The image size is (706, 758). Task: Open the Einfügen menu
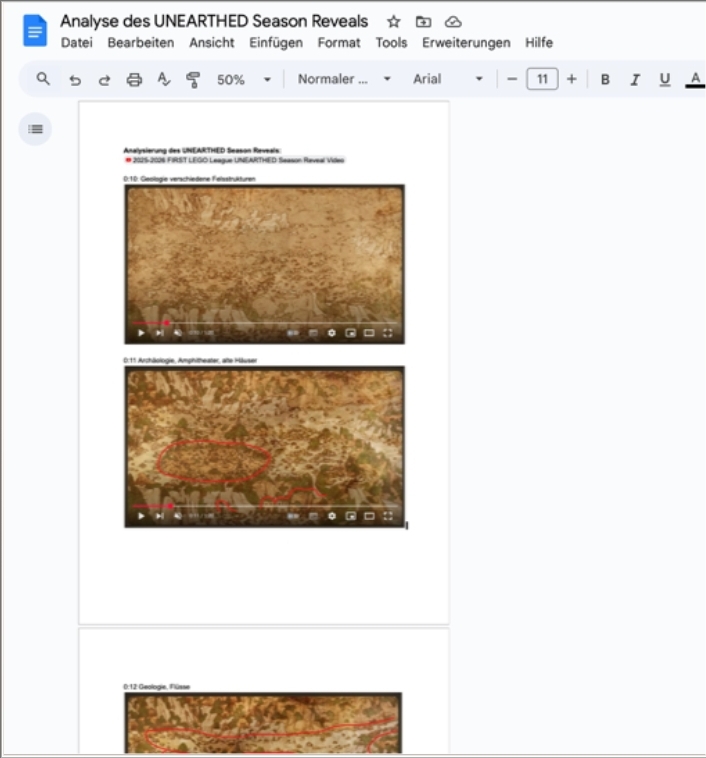pyautogui.click(x=276, y=43)
